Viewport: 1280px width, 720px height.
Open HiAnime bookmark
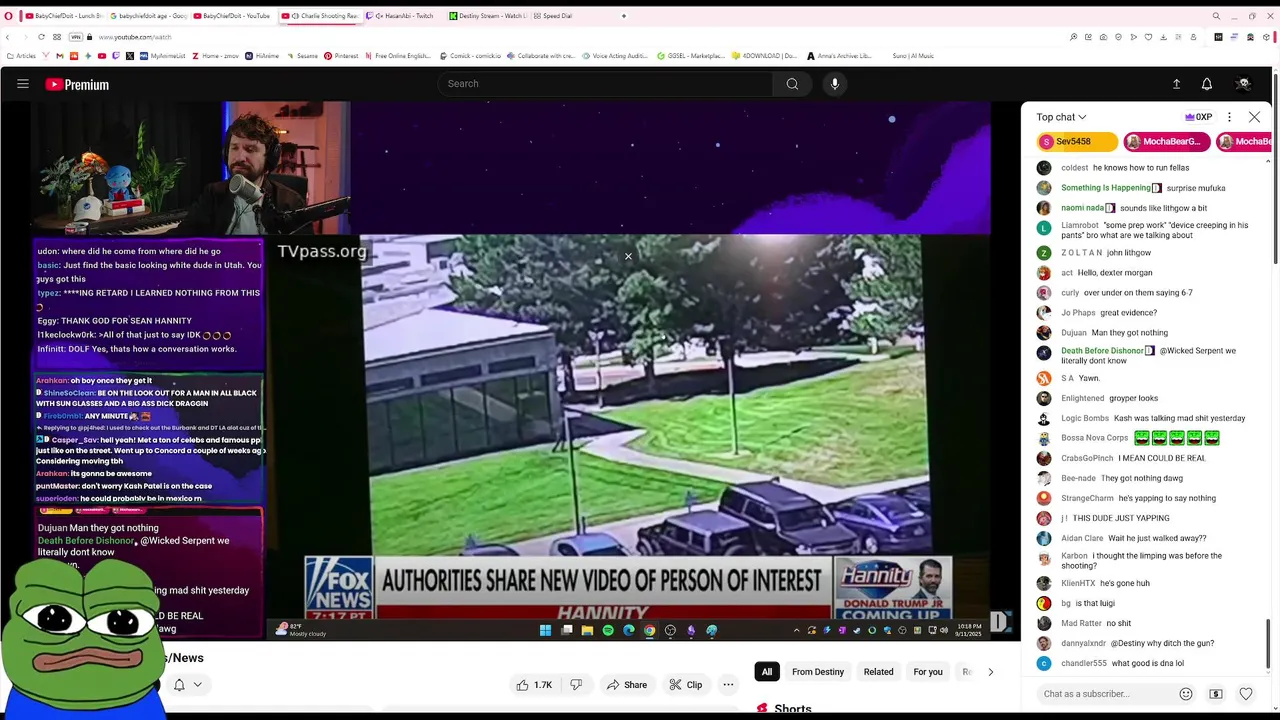262,56
